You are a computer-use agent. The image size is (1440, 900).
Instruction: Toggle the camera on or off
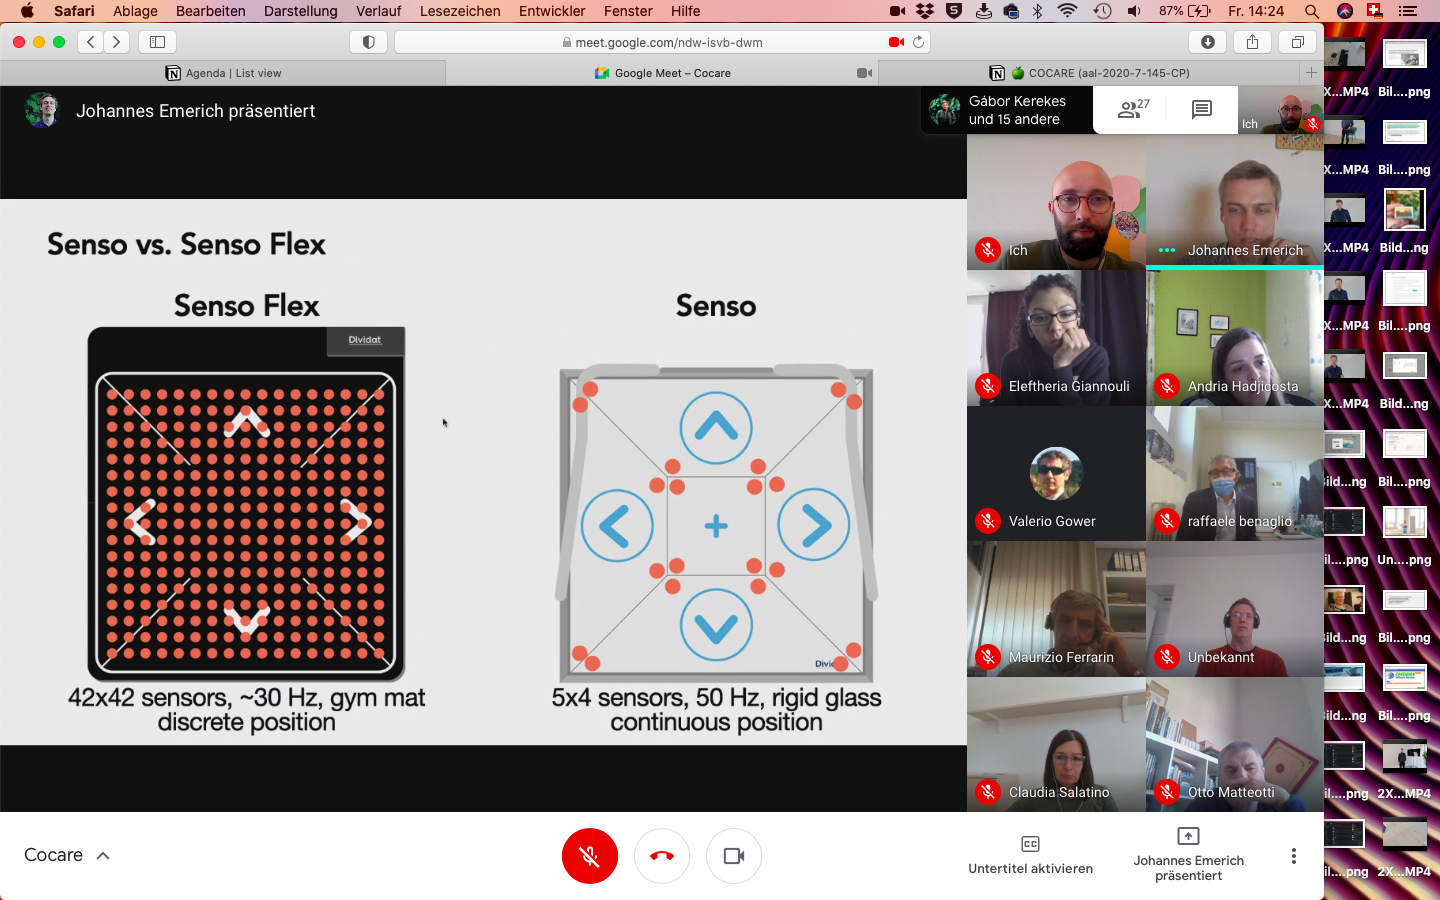(734, 856)
